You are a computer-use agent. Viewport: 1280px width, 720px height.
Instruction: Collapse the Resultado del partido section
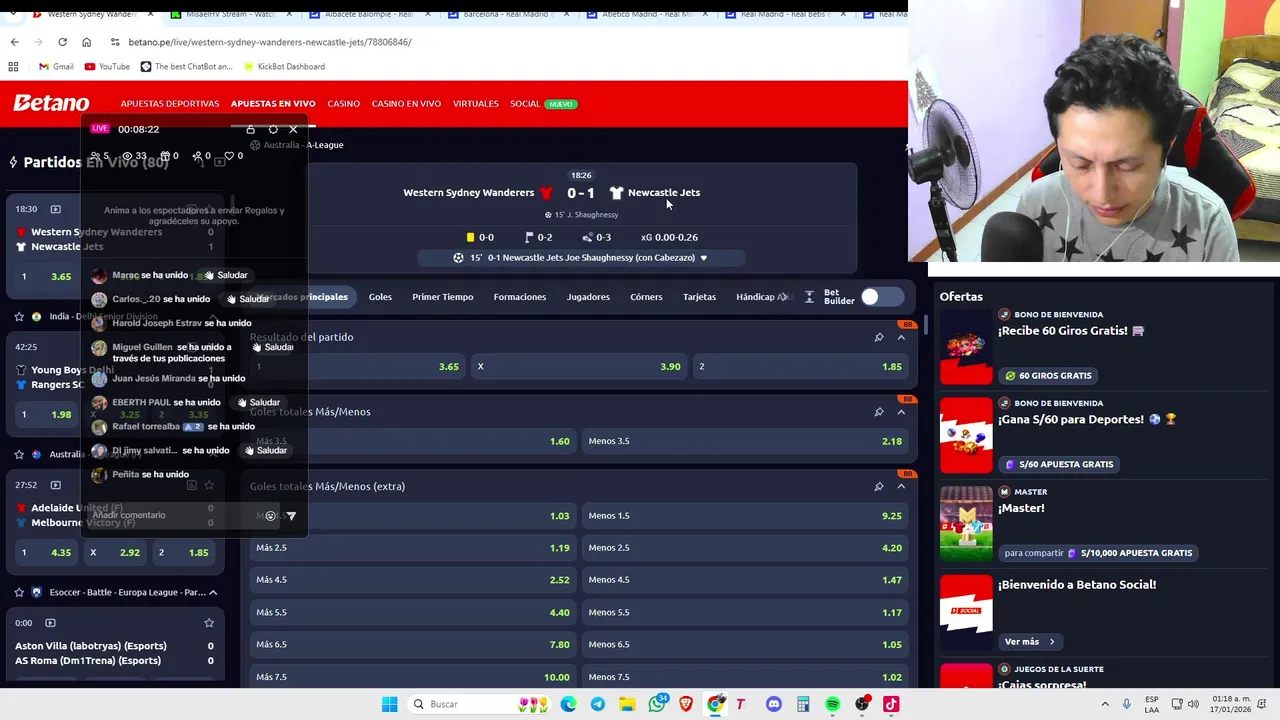(901, 337)
